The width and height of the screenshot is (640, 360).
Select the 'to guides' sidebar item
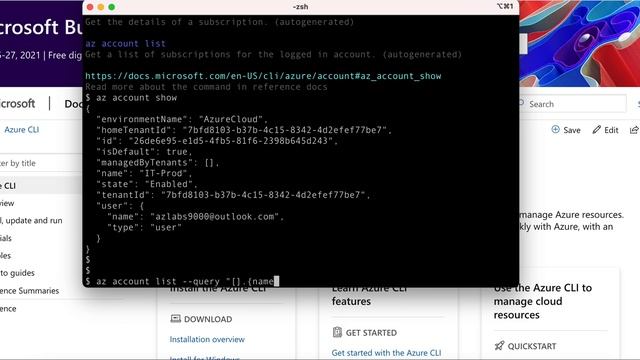tap(17, 273)
